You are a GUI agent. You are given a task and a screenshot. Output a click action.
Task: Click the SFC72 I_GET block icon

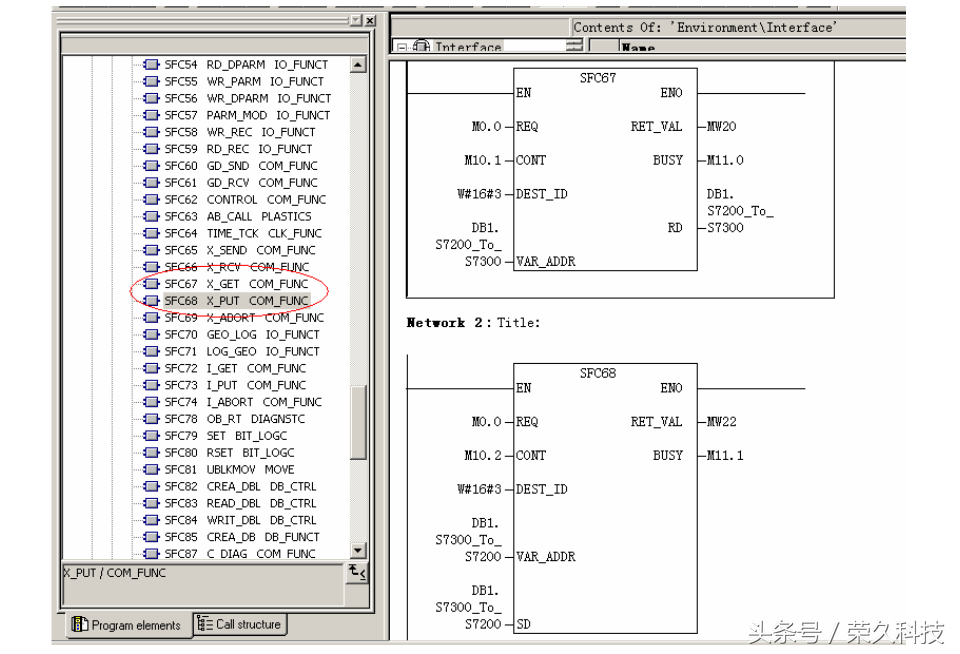point(152,368)
